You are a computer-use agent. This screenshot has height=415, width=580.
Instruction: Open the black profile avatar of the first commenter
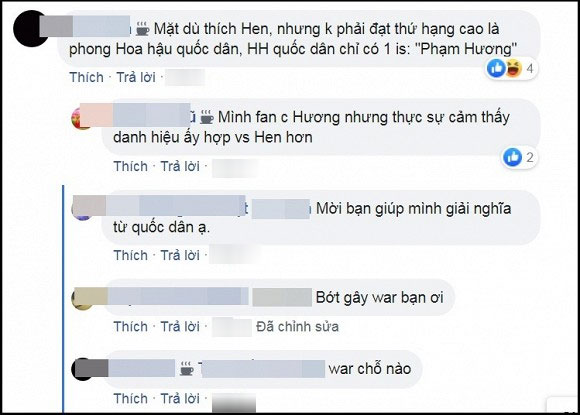tap(30, 29)
